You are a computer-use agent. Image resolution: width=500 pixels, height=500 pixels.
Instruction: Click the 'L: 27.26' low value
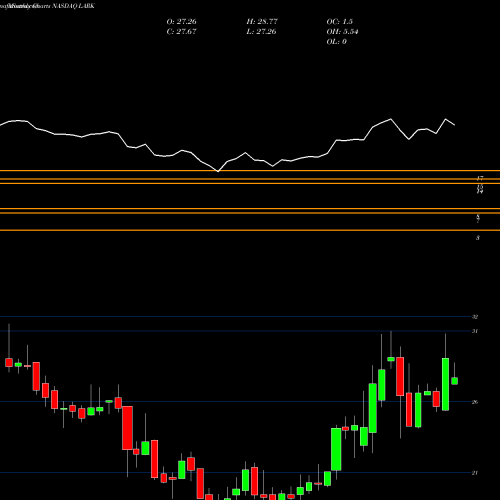(262, 32)
